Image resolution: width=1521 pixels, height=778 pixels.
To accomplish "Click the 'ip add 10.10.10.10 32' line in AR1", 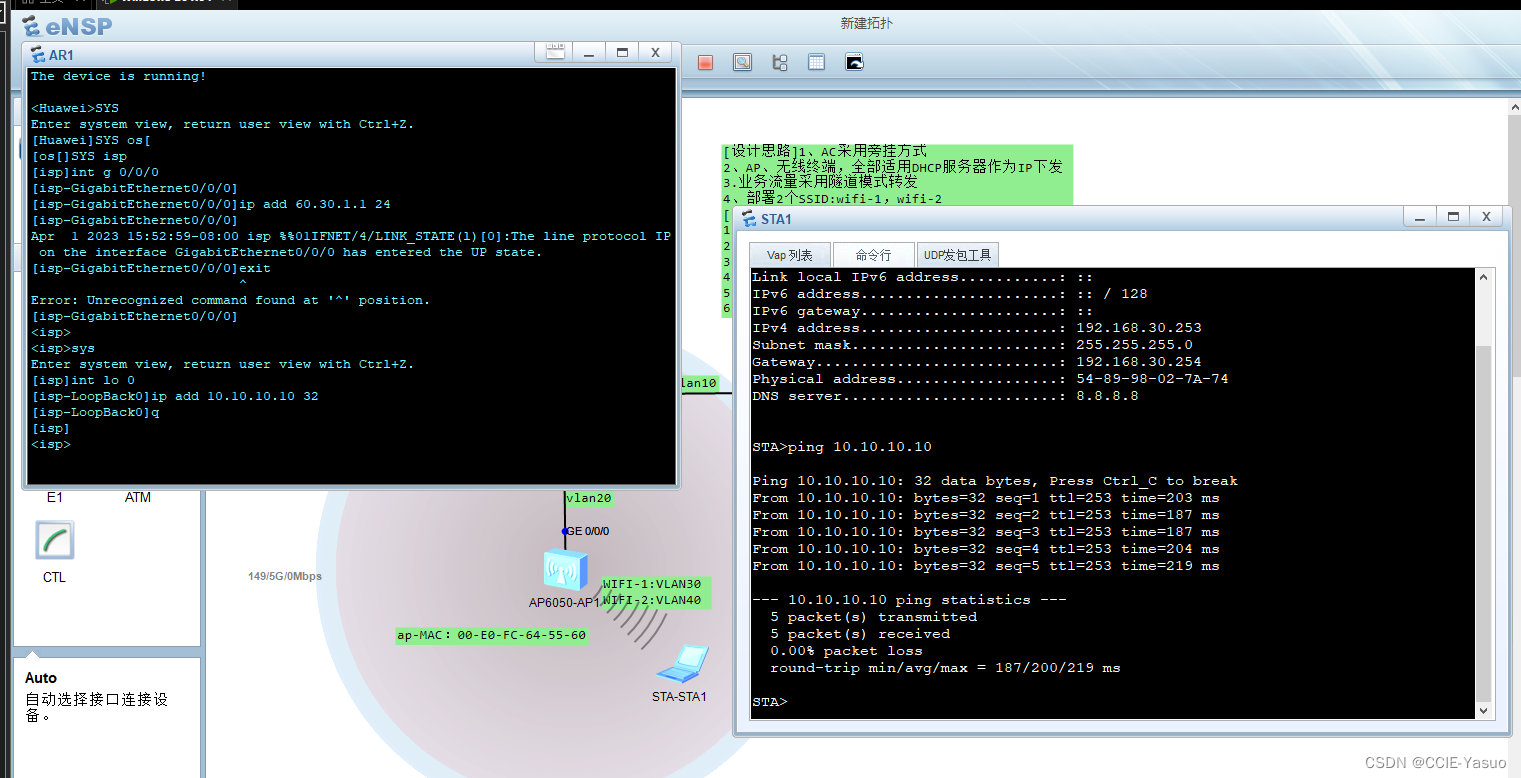I will pos(175,396).
